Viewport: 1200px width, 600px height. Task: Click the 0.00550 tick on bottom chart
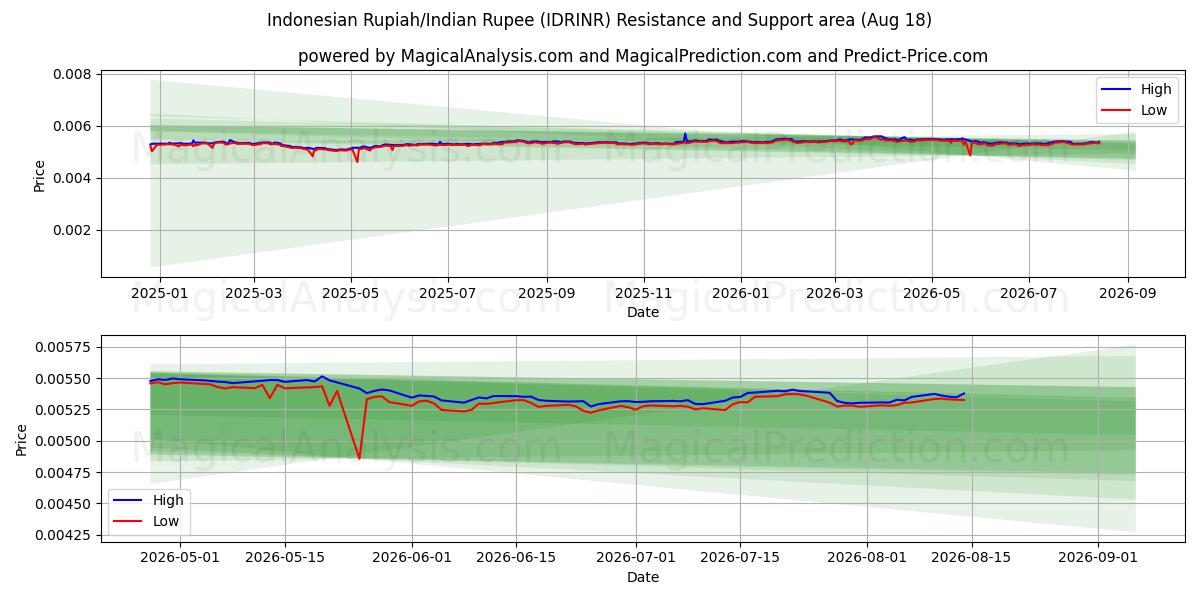coord(63,378)
